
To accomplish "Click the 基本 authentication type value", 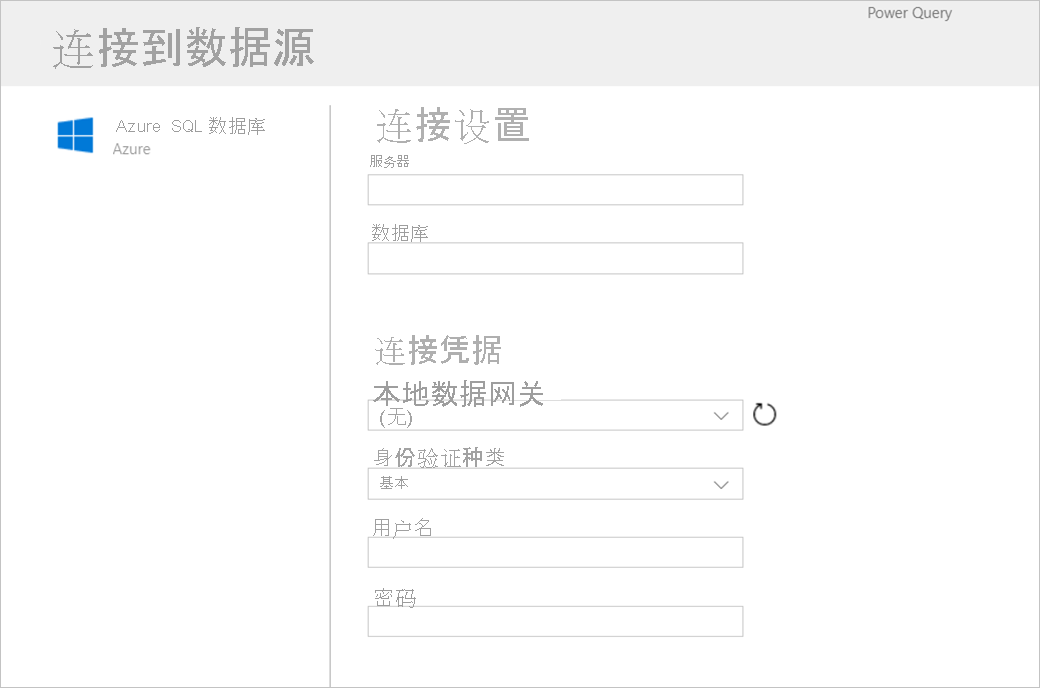I will click(394, 484).
